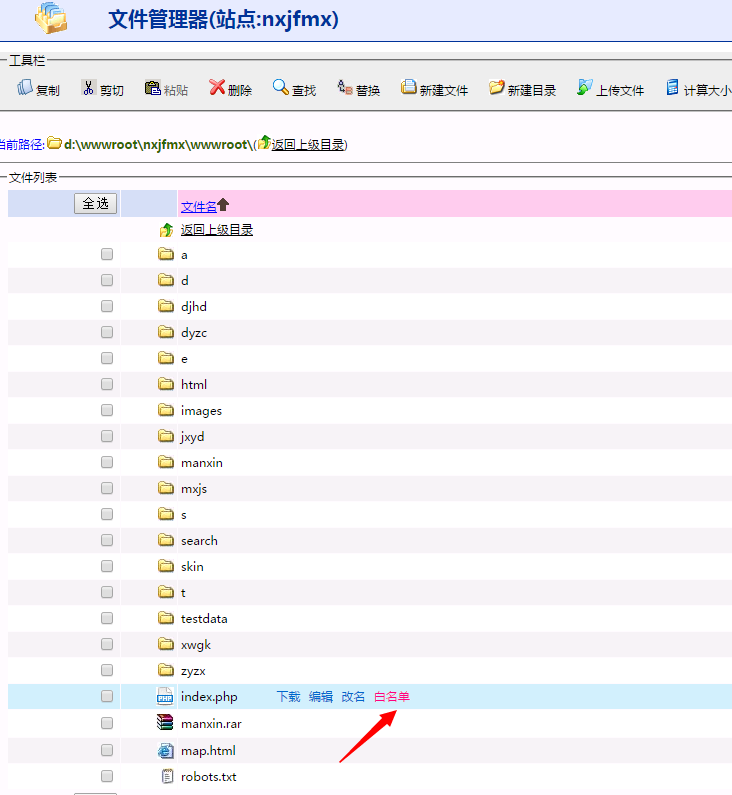Click the Replace (替换) toolbar icon
This screenshot has width=732, height=795.
pyautogui.click(x=345, y=88)
